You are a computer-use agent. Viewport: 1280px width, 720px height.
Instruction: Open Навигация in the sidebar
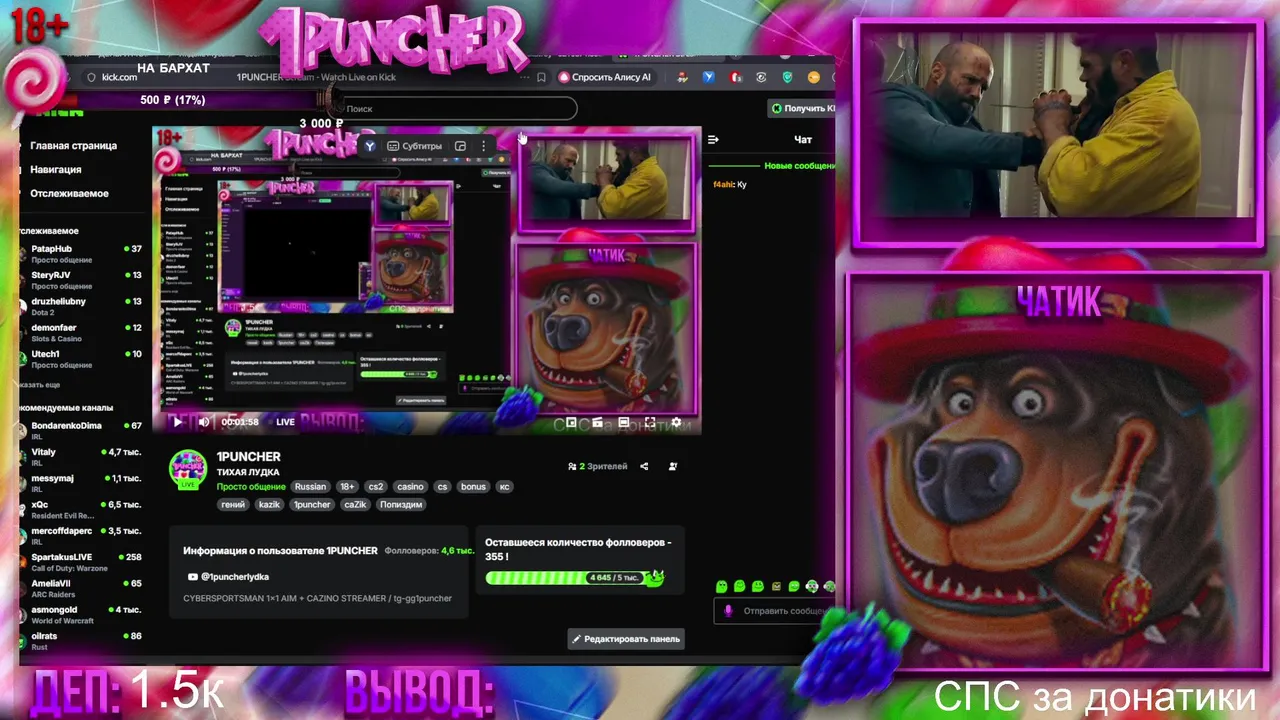pyautogui.click(x=56, y=170)
